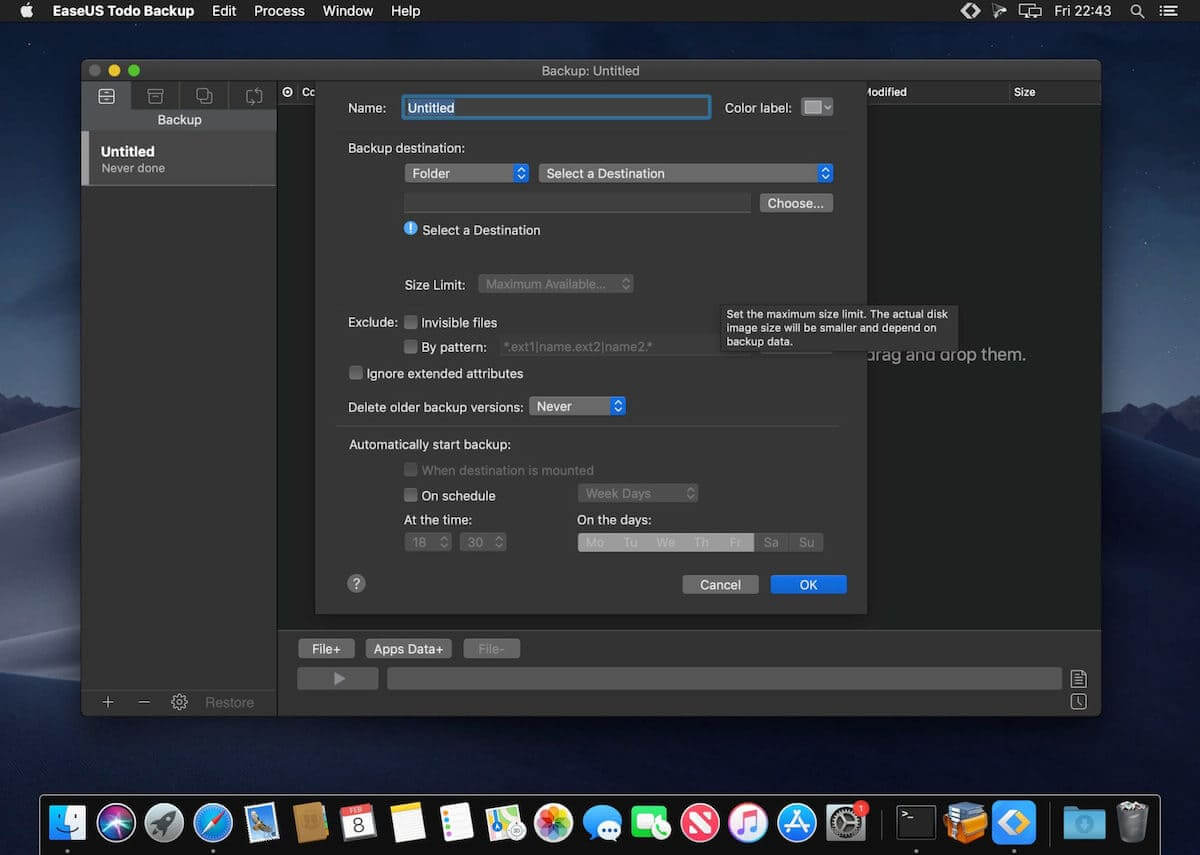Image resolution: width=1200 pixels, height=855 pixels.
Task: Launch Siri from the dock
Action: pyautogui.click(x=116, y=822)
